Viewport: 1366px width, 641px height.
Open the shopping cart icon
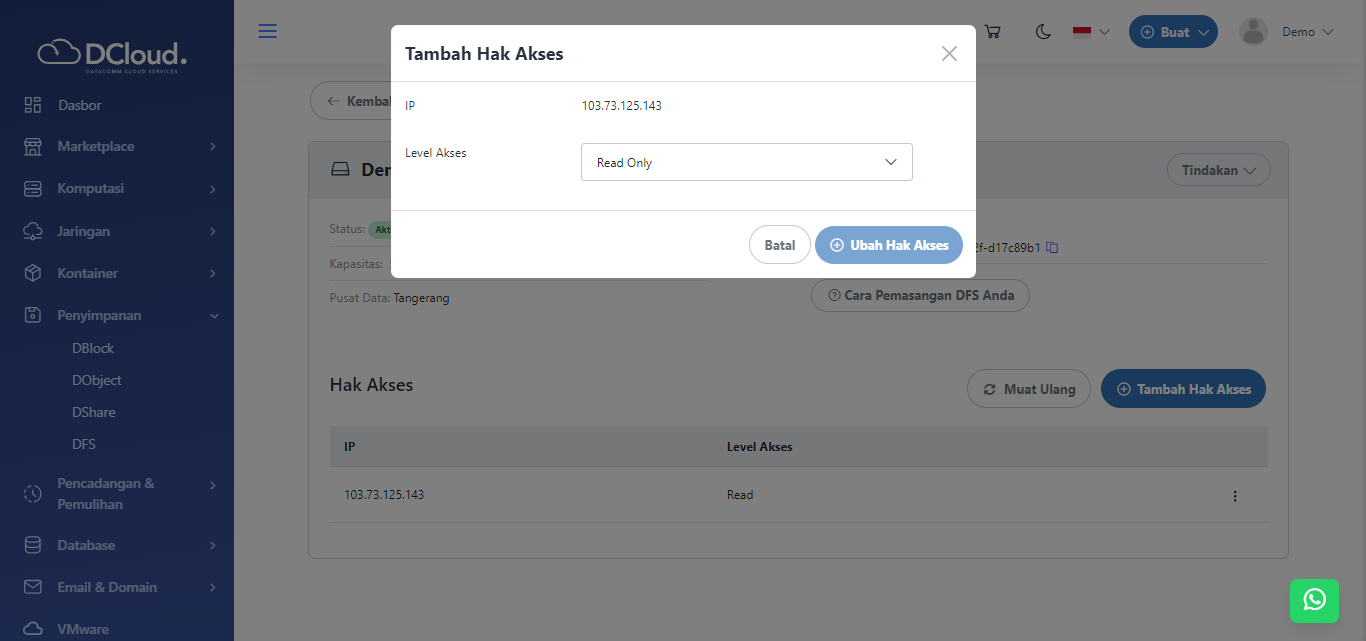(992, 32)
